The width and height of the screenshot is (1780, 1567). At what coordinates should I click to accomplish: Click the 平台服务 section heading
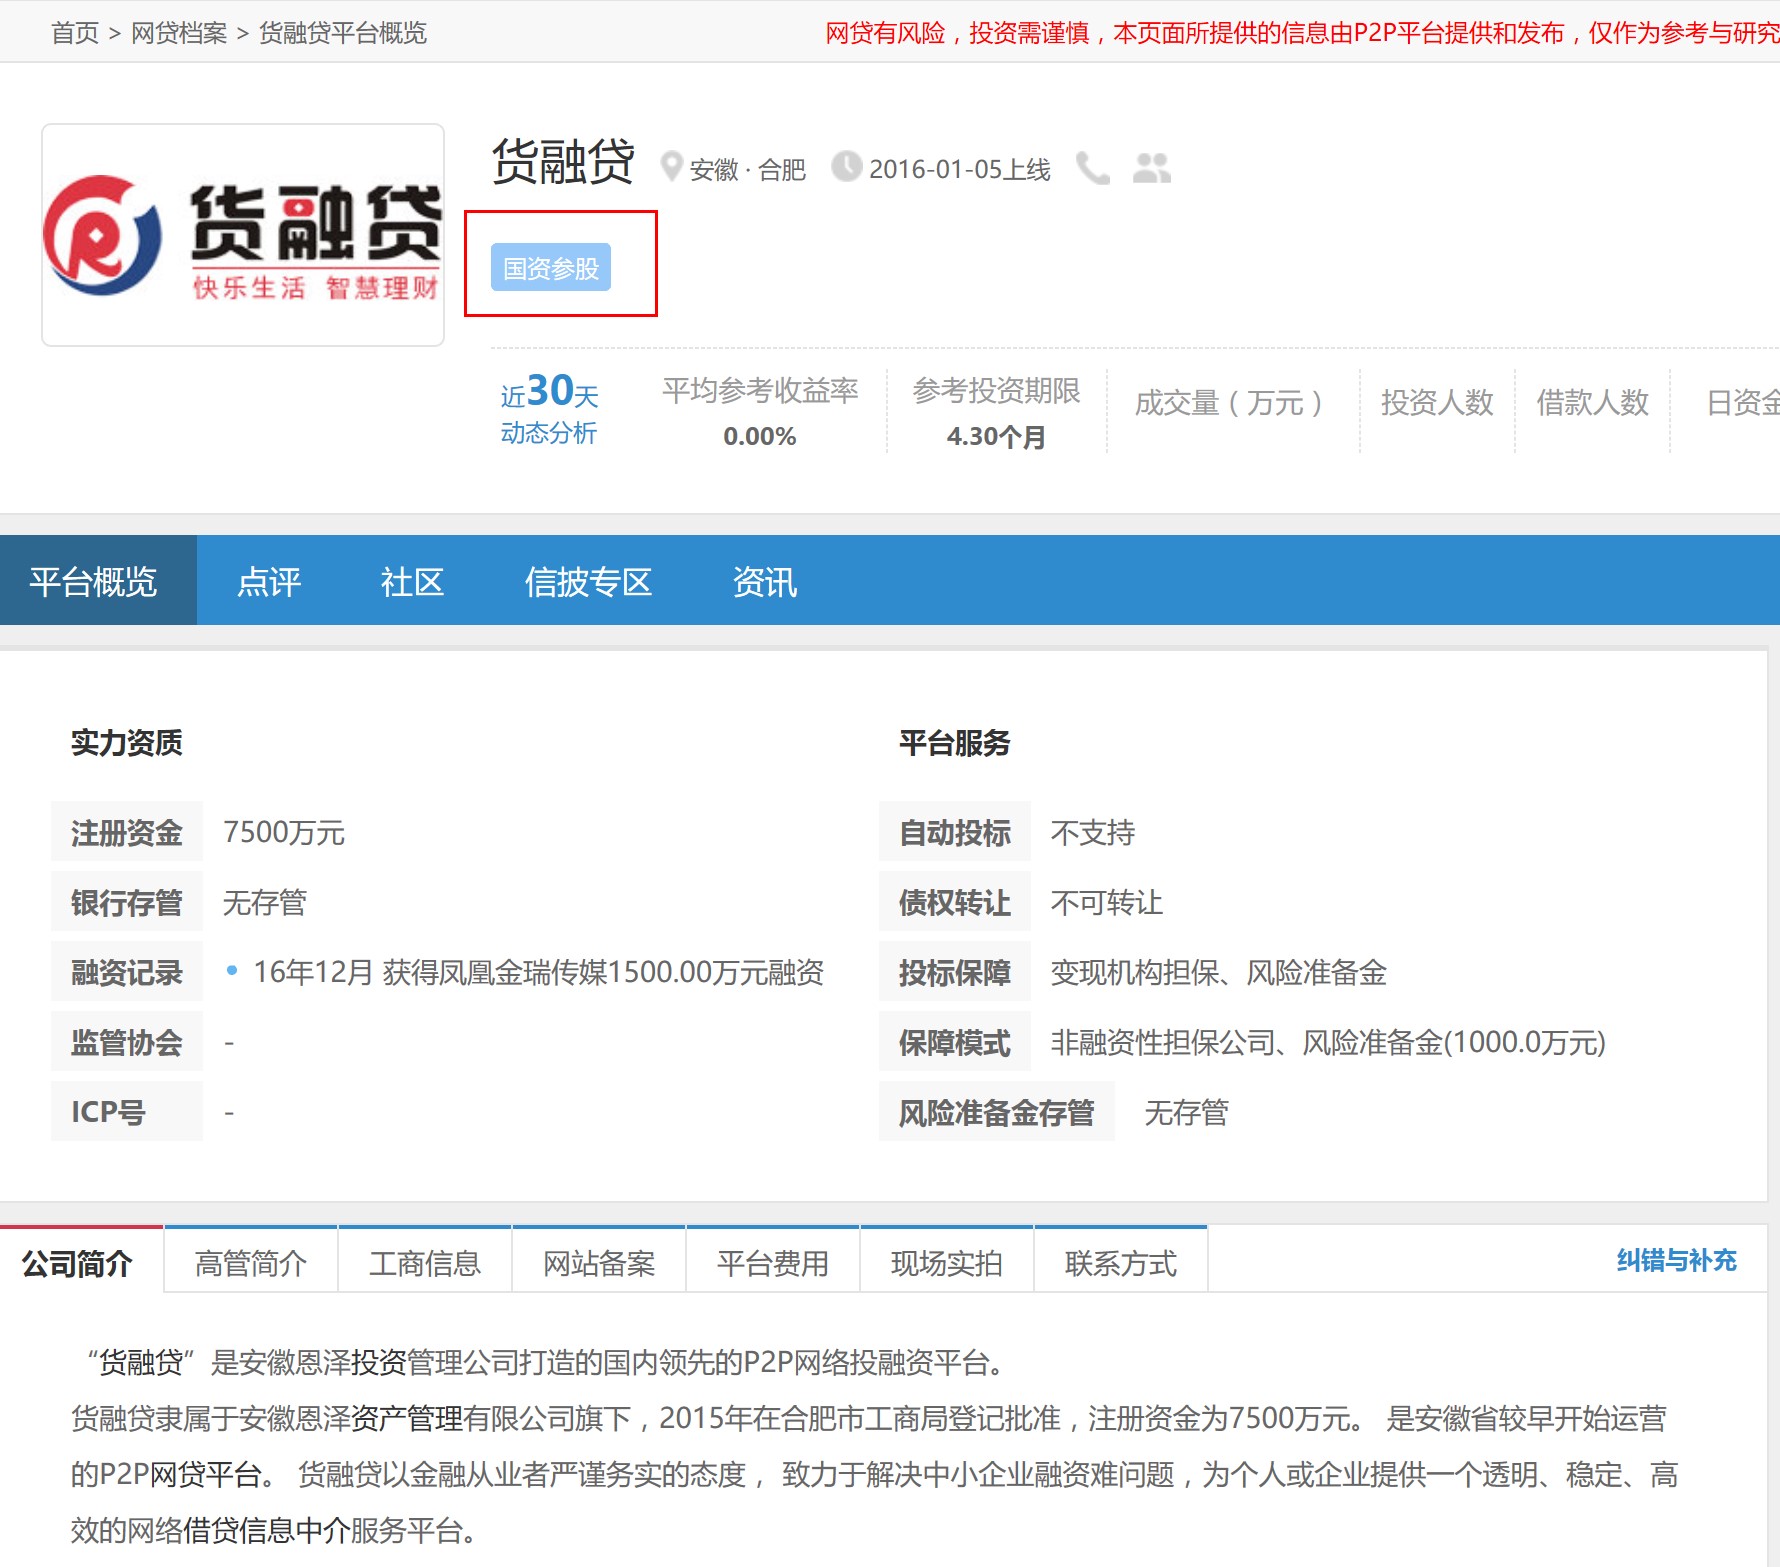[x=955, y=742]
